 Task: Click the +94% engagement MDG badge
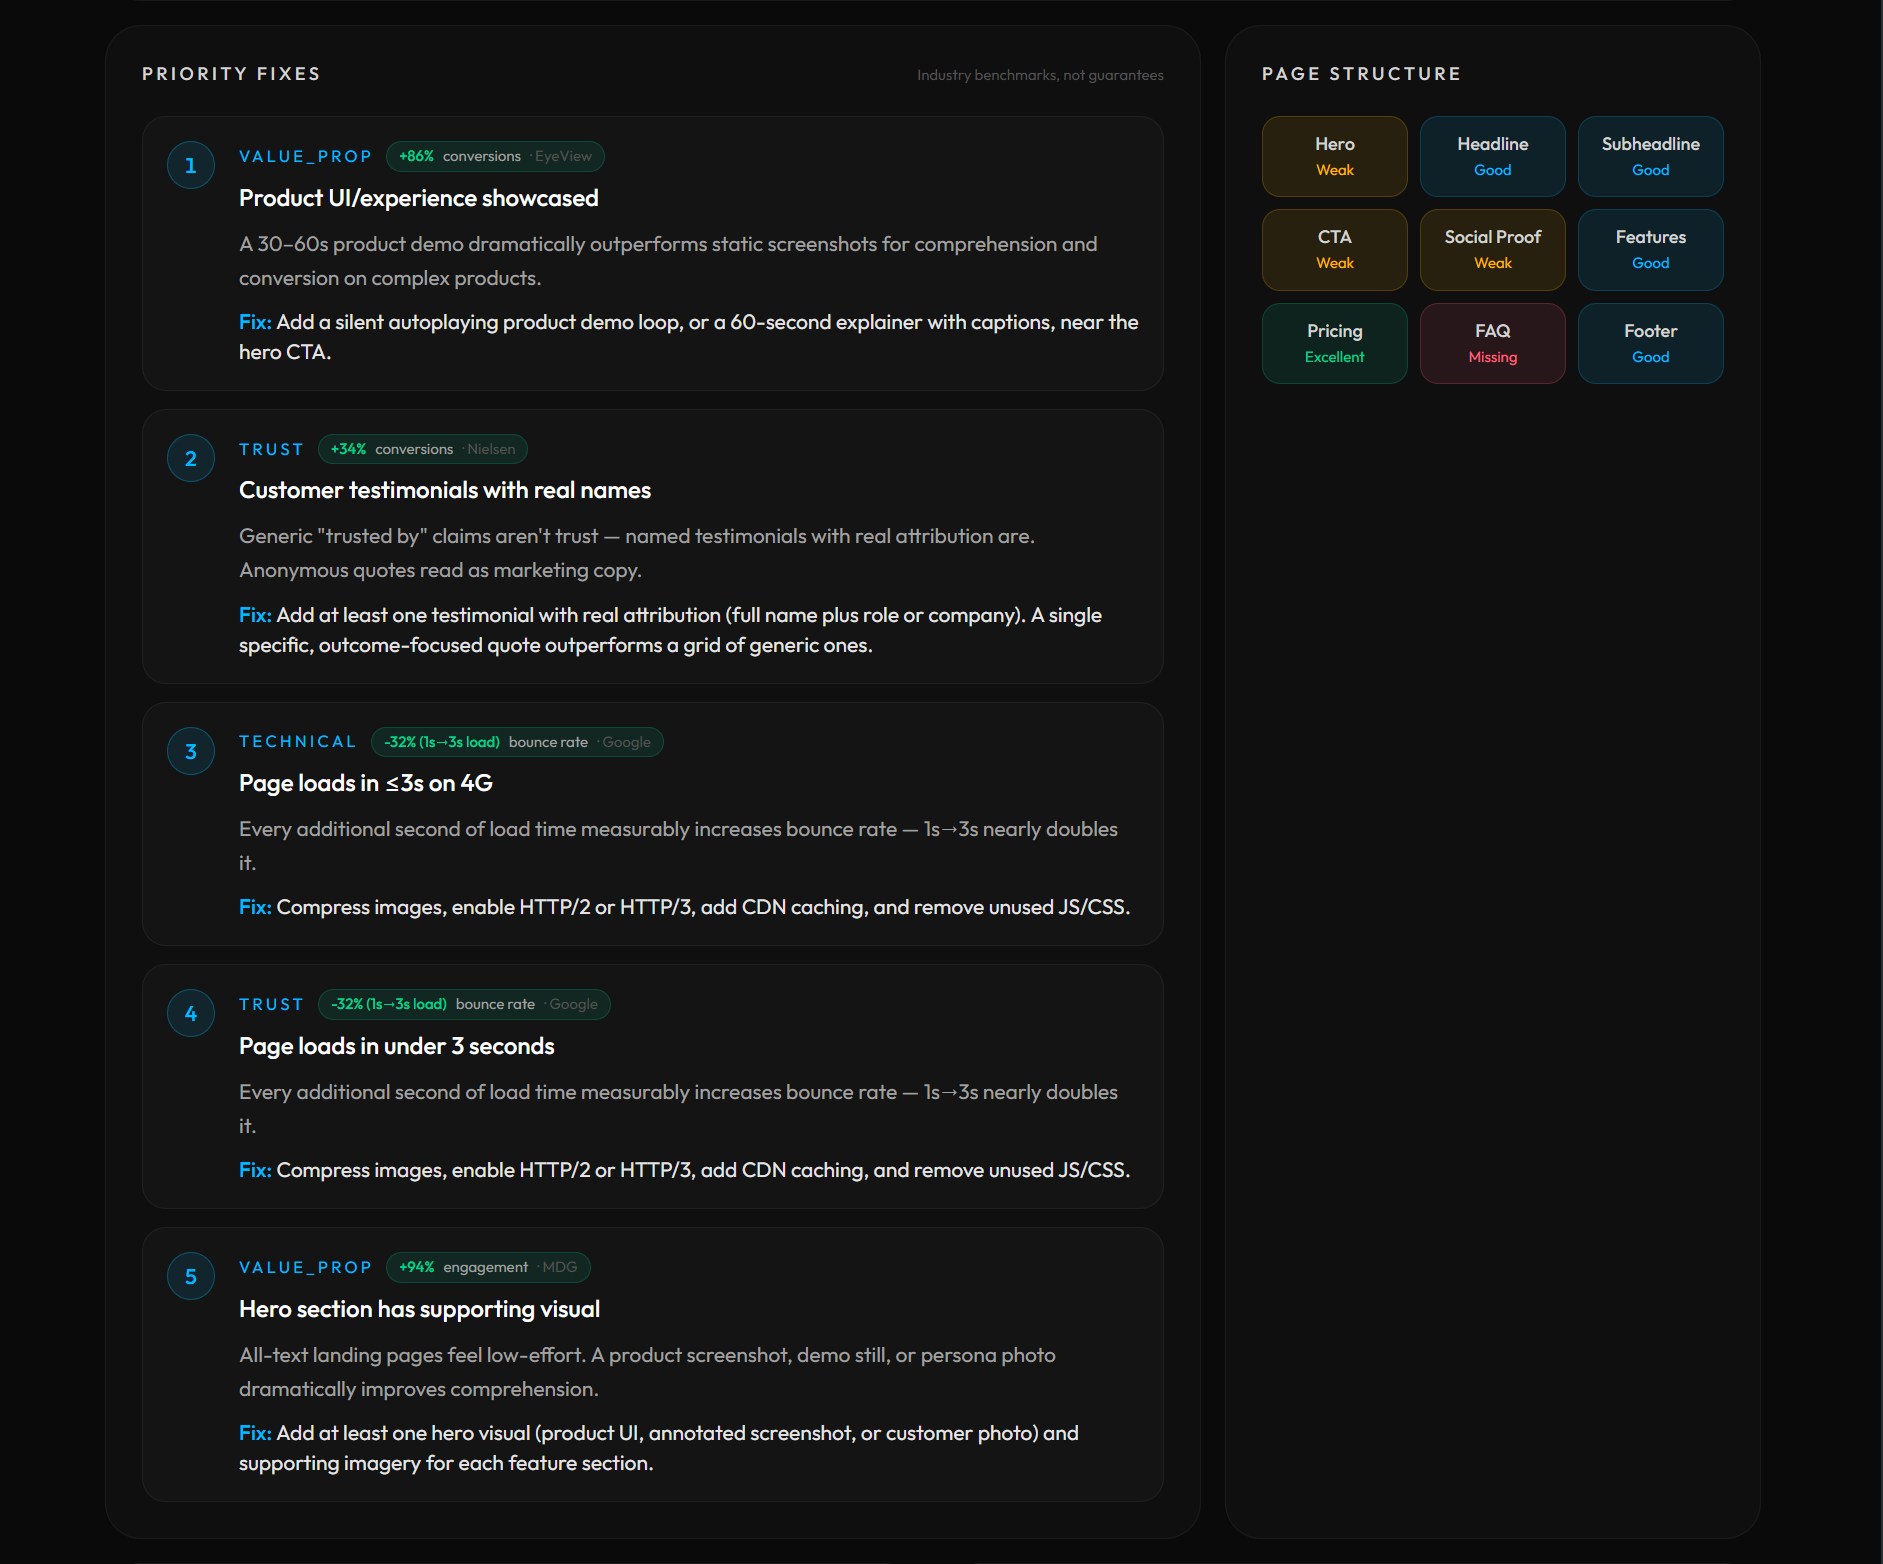click(488, 1268)
